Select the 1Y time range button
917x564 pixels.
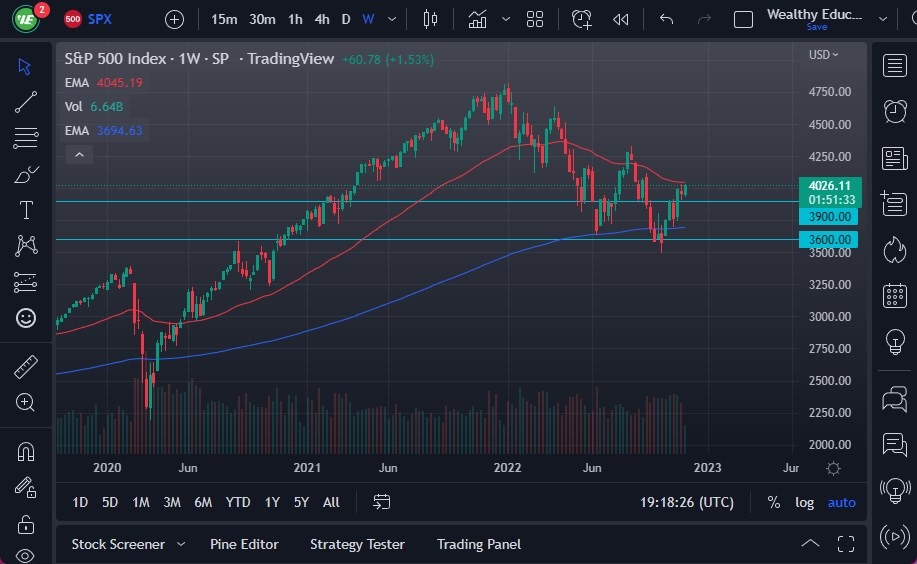tap(272, 502)
